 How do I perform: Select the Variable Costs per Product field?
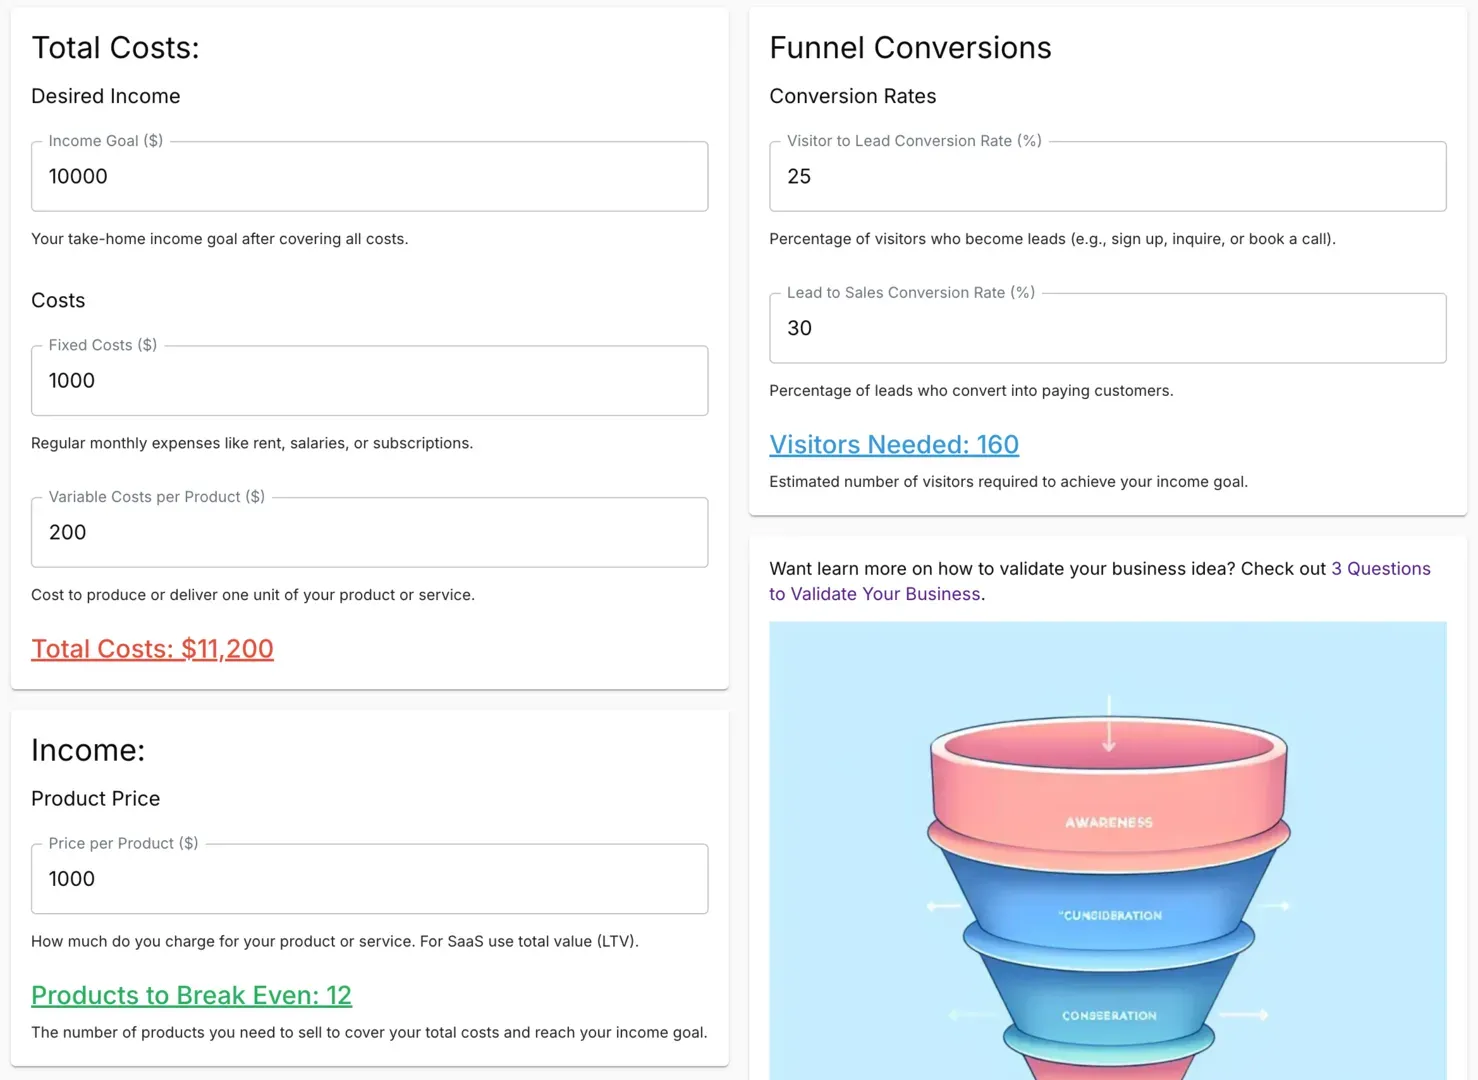pyautogui.click(x=369, y=533)
